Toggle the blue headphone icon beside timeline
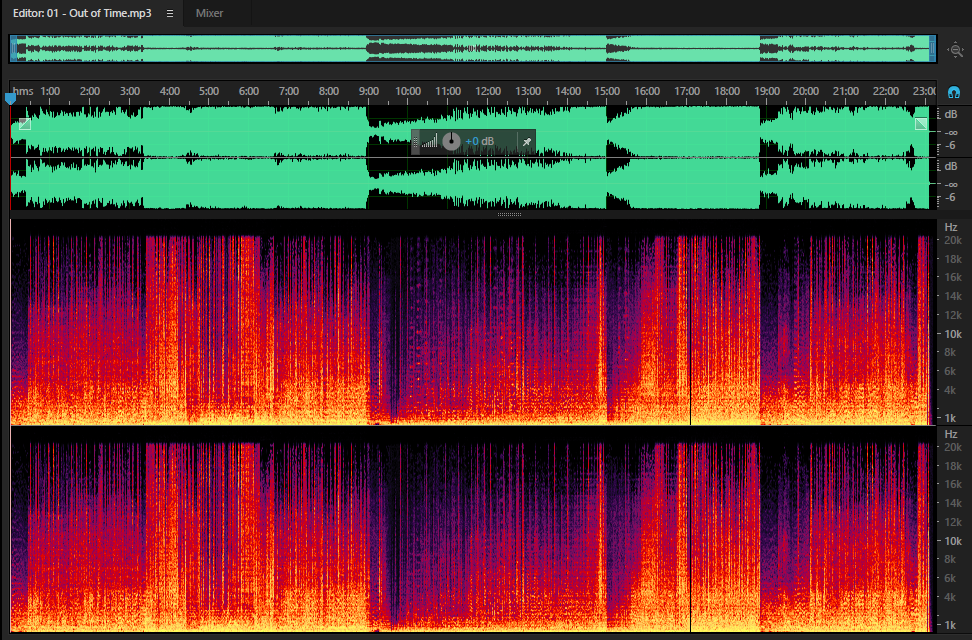This screenshot has width=972, height=640. (x=954, y=92)
